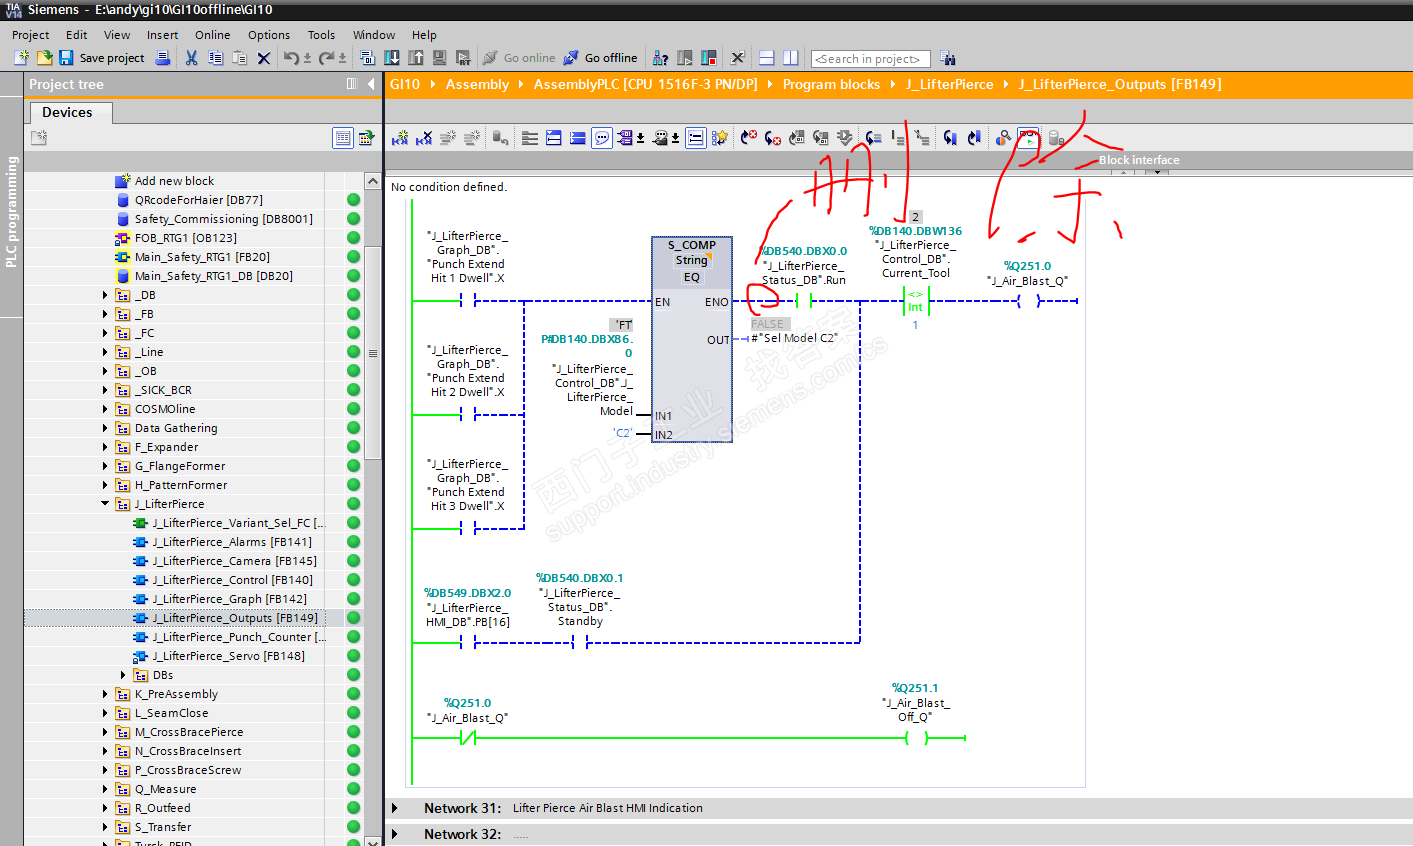Click the Print icon in toolbar
Viewport: 1413px width, 846px height.
pos(163,58)
